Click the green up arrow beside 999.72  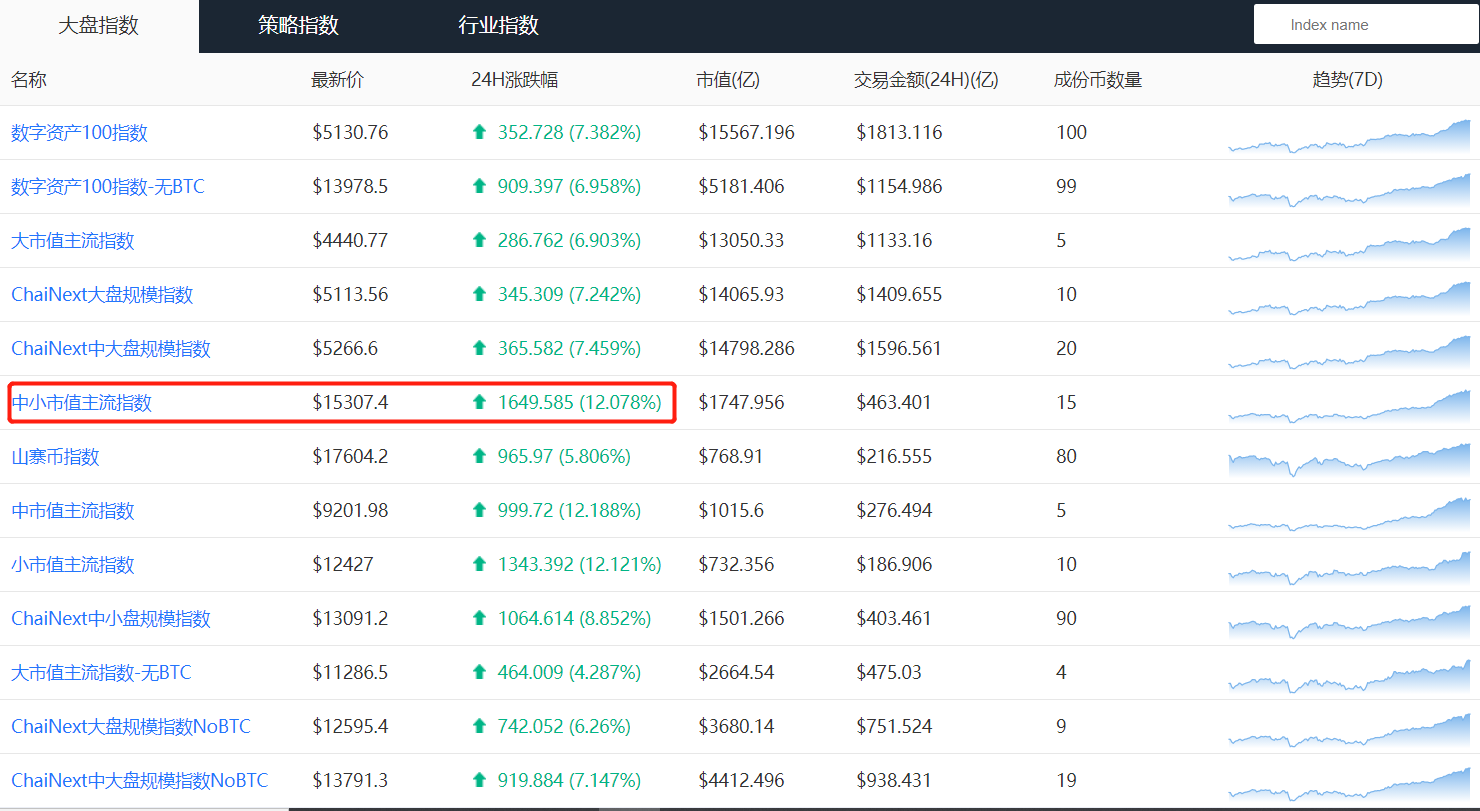click(x=479, y=510)
